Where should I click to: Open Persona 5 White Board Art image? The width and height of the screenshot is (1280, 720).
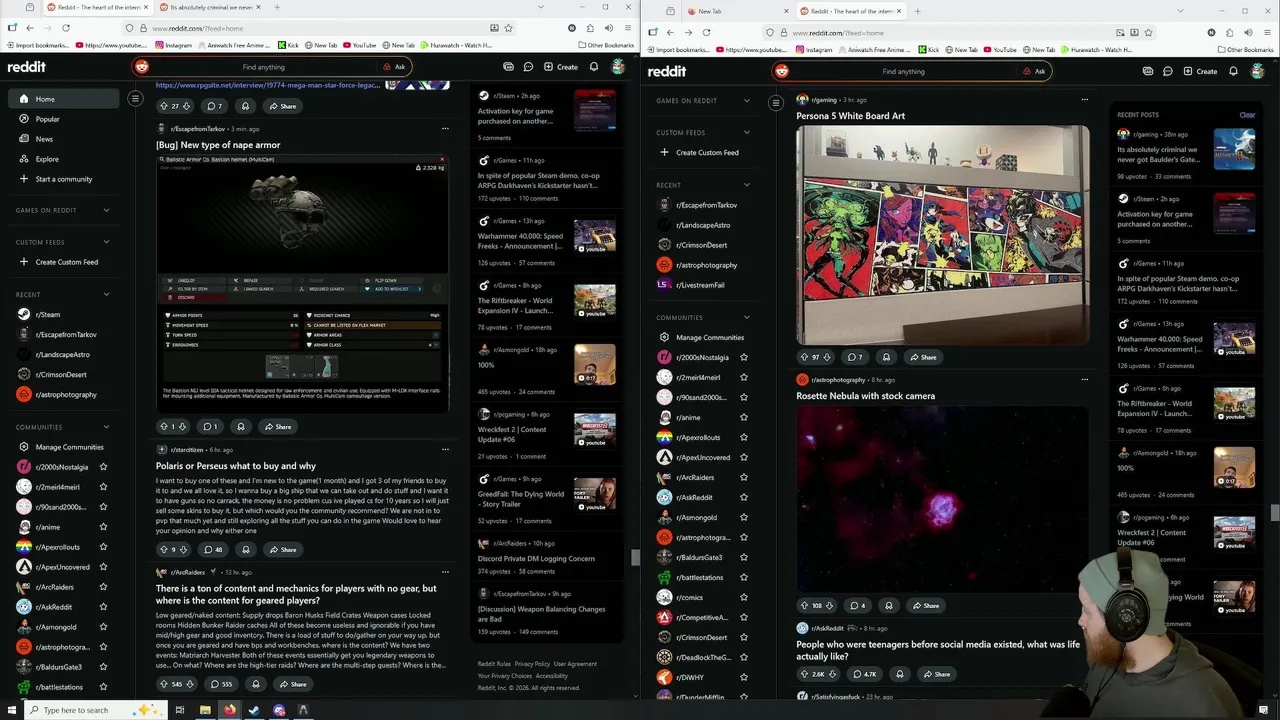943,235
